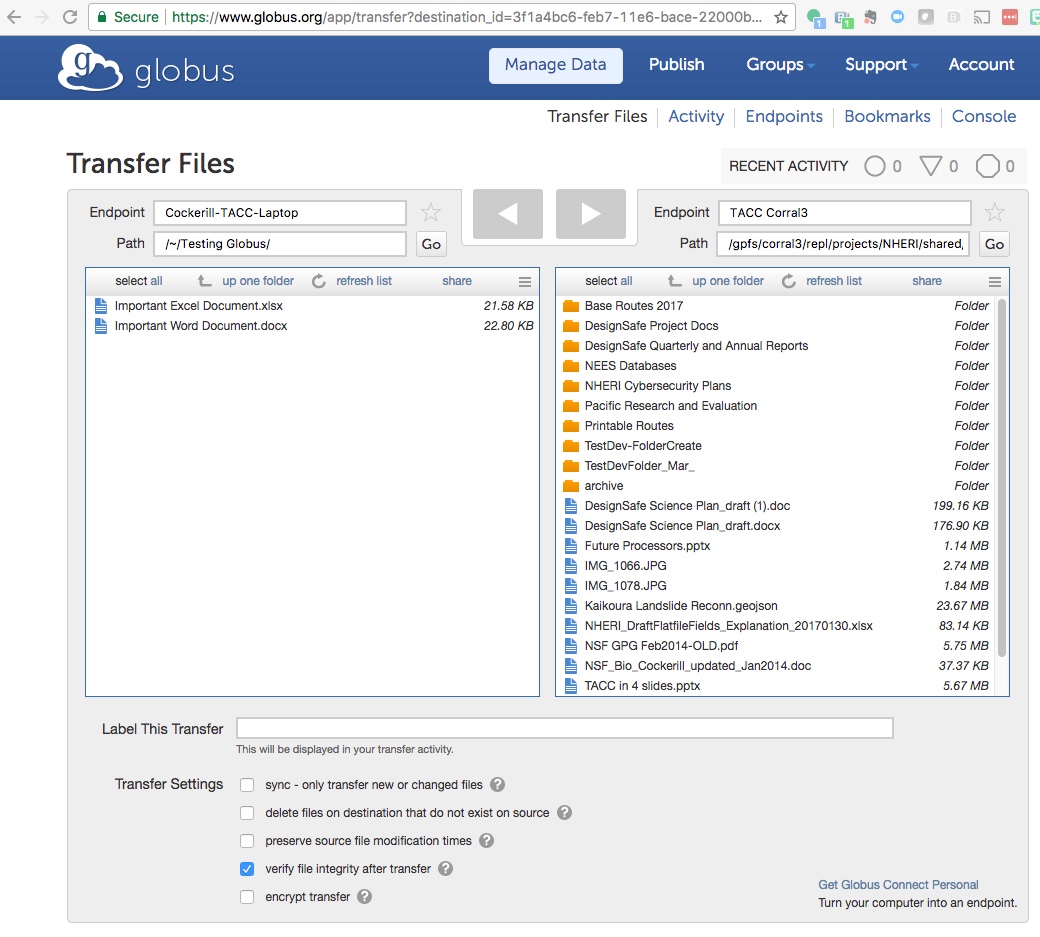The height and width of the screenshot is (937, 1040).
Task: Select Kaikoura Landslide Reconn.geojson
Action: coord(776,606)
